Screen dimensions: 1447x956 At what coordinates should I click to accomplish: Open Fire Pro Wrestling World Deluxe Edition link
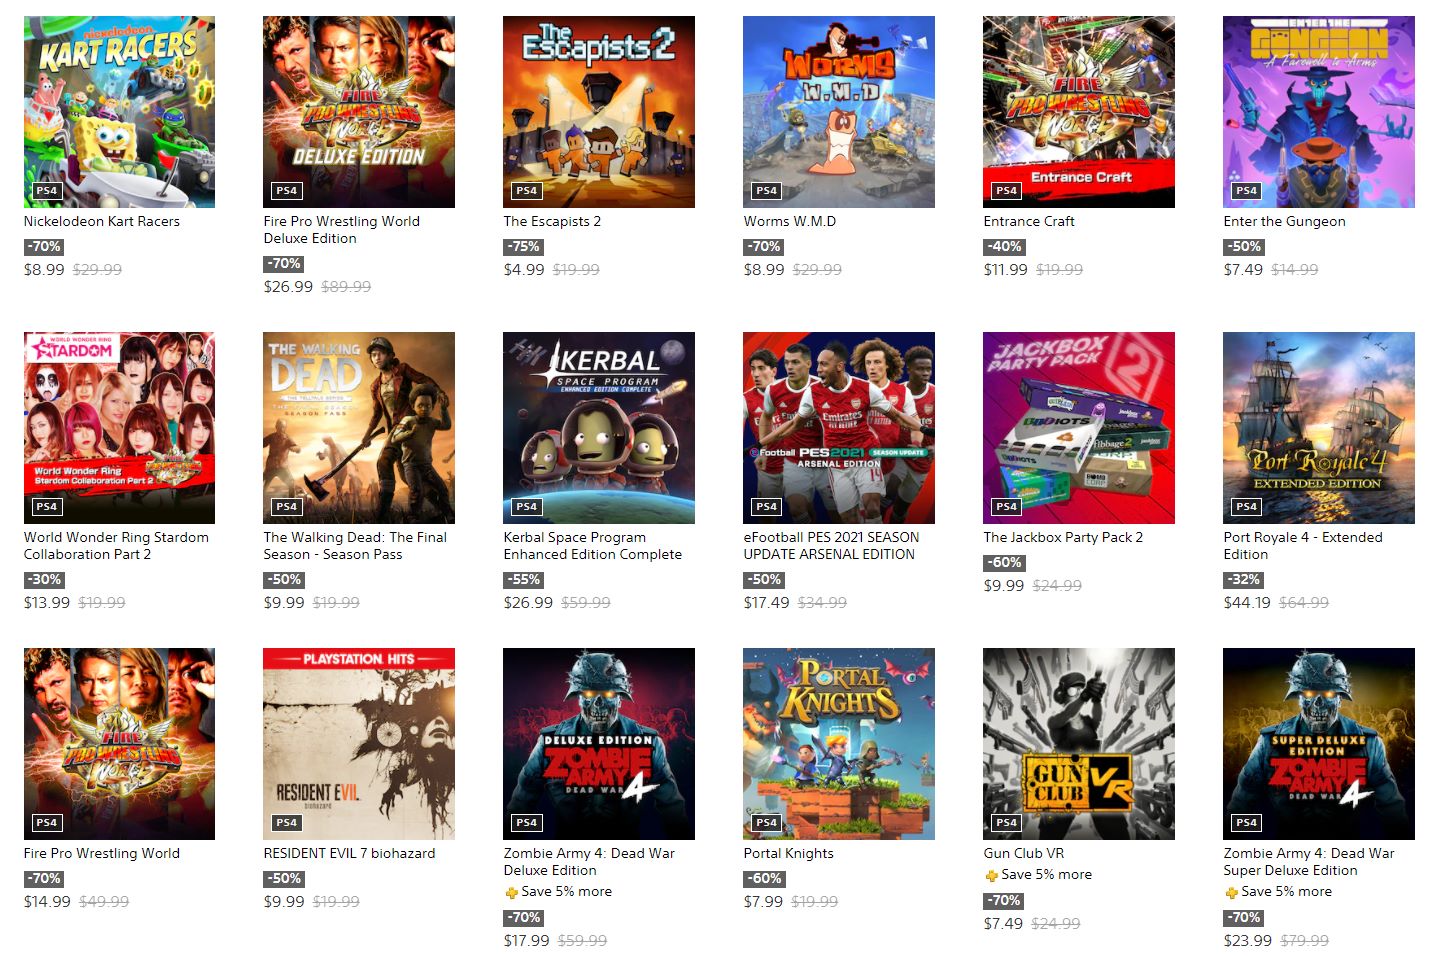[342, 230]
